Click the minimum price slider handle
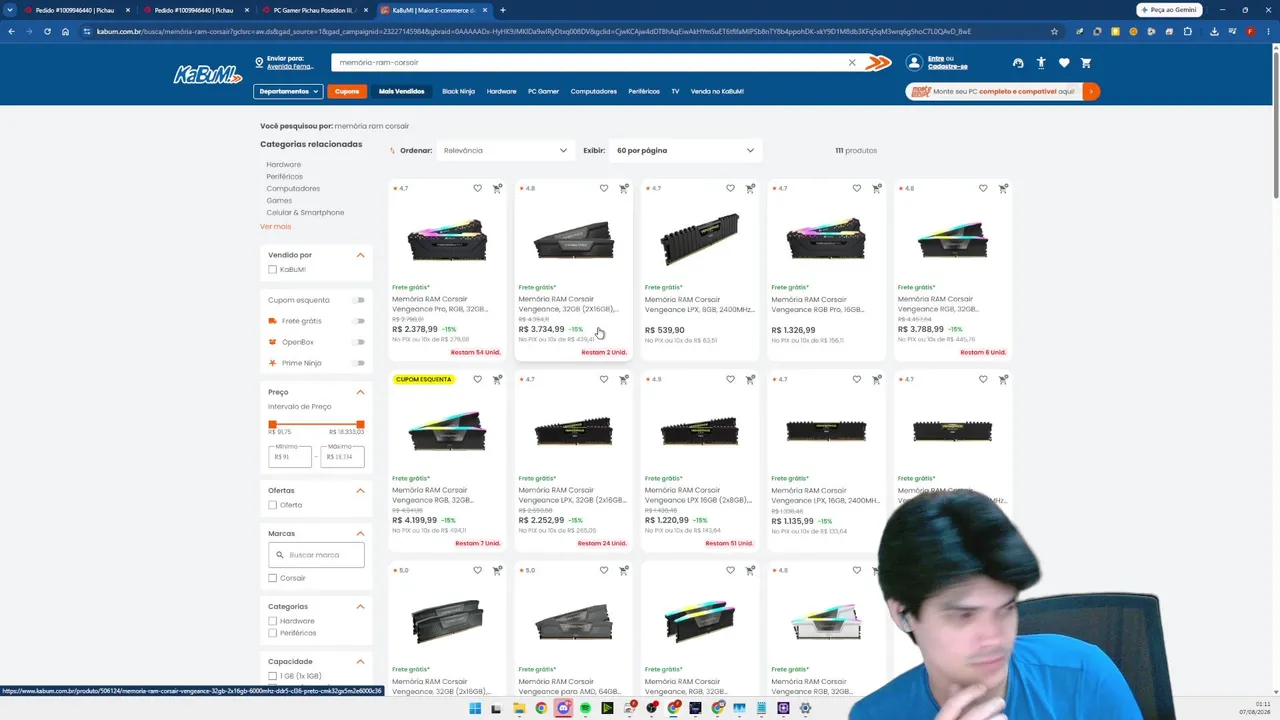The width and height of the screenshot is (1280, 720). click(272, 425)
